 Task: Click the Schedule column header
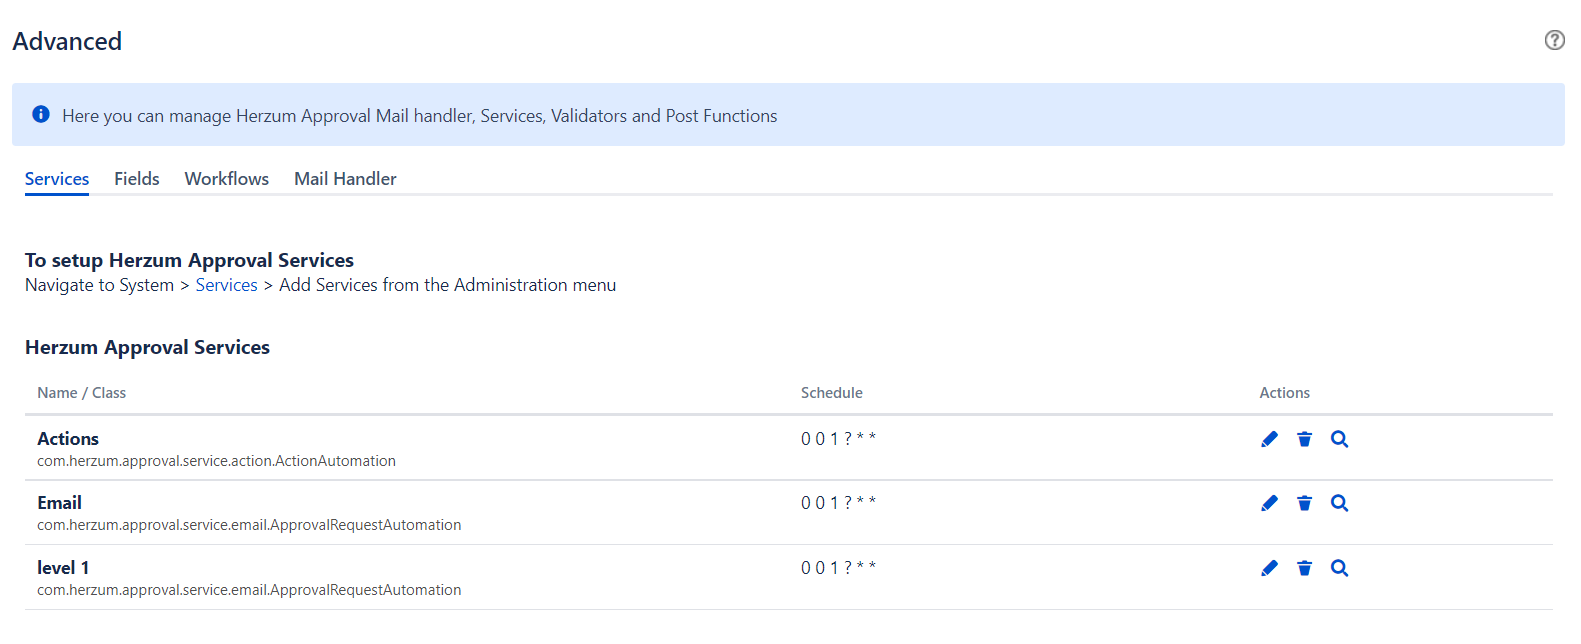(x=831, y=393)
